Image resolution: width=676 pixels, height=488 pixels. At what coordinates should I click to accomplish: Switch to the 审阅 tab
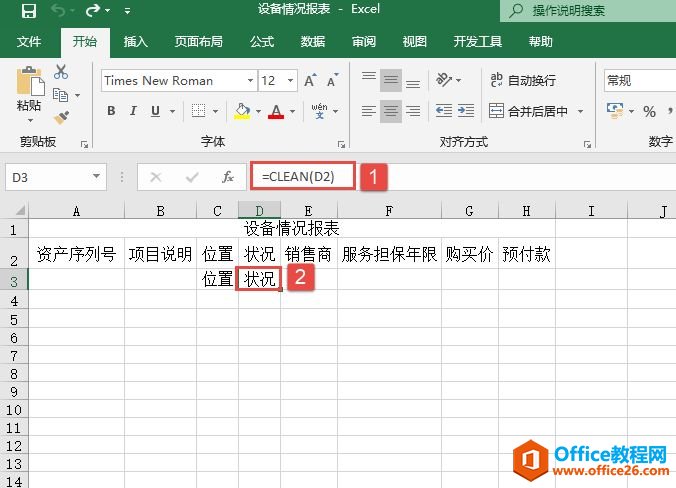364,42
